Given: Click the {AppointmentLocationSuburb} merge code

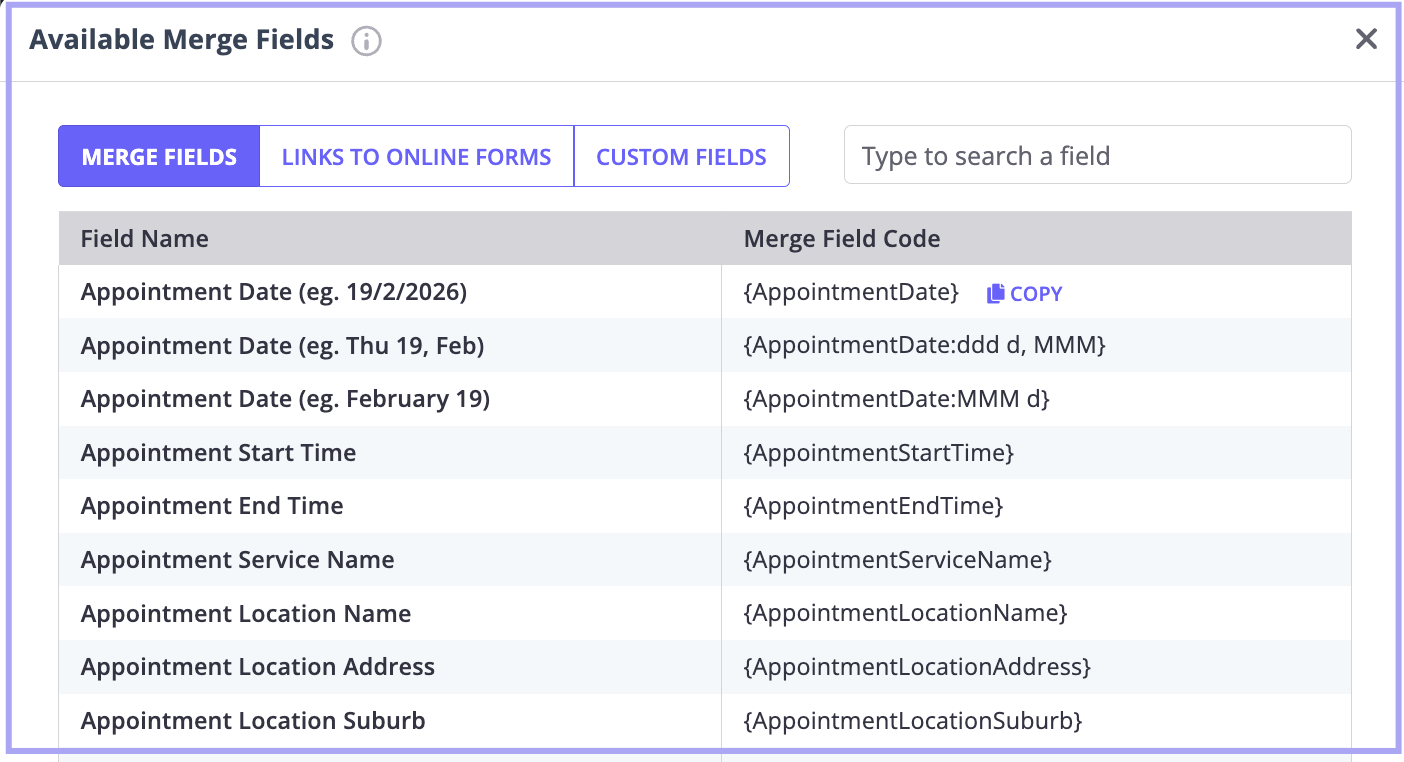Looking at the screenshot, I should pyautogui.click(x=912, y=720).
